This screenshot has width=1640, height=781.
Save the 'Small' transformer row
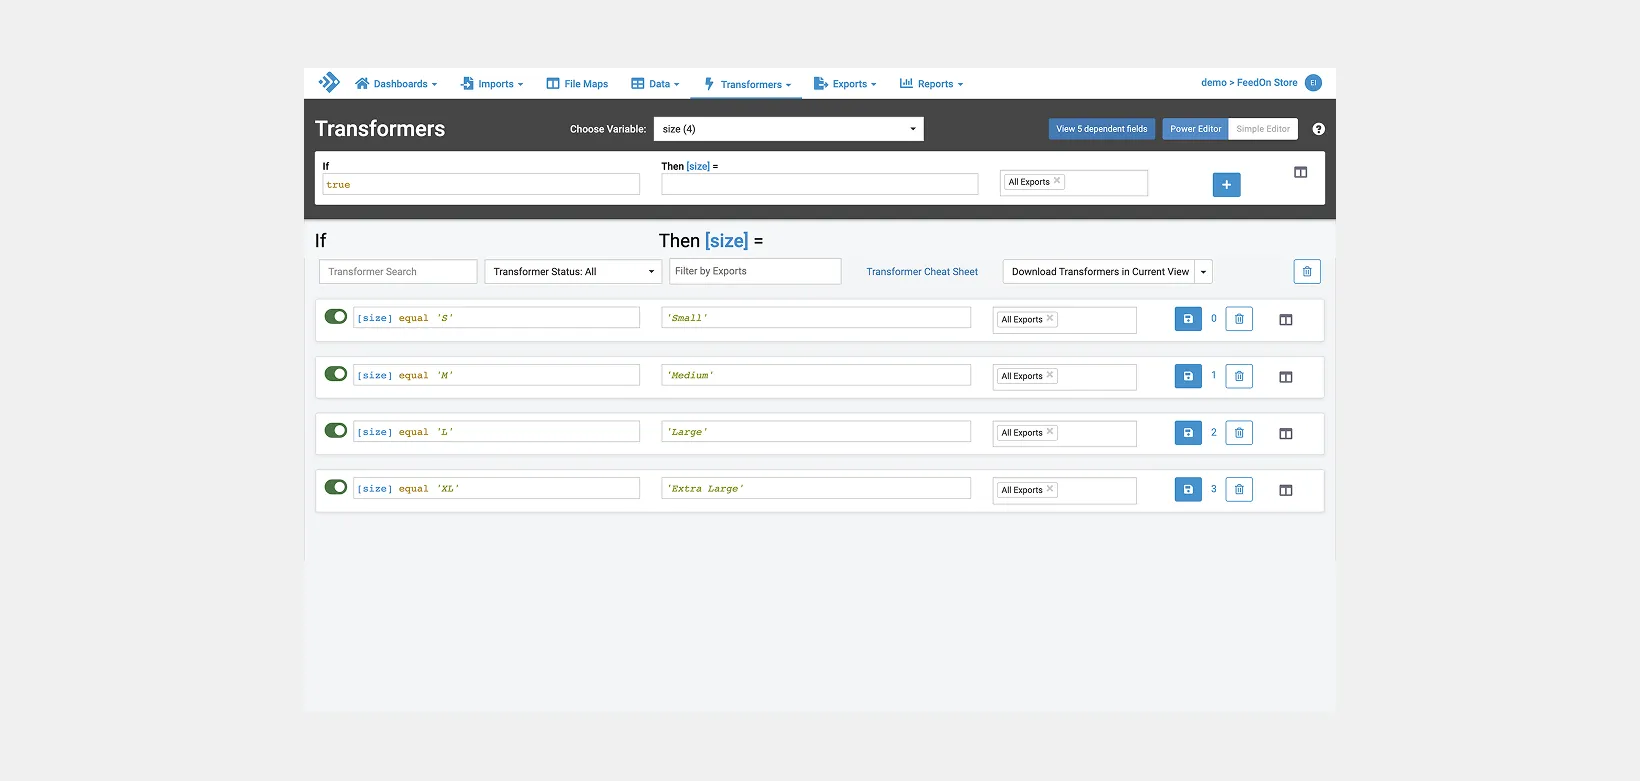[1188, 319]
